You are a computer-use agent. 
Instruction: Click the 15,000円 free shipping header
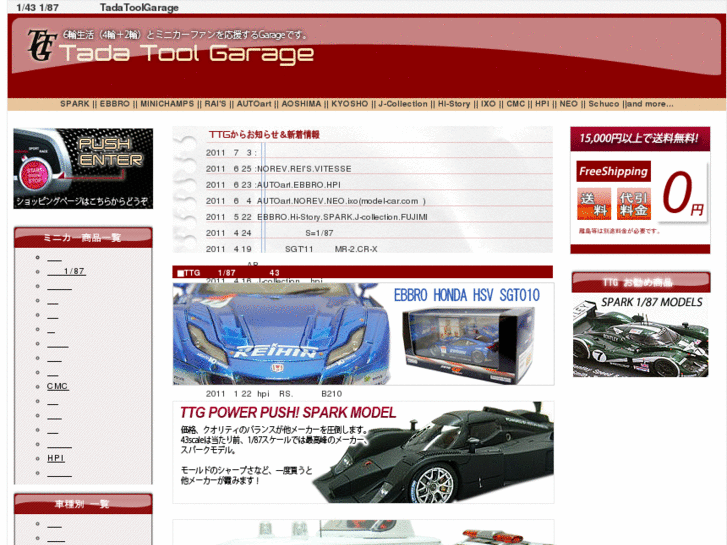[640, 138]
